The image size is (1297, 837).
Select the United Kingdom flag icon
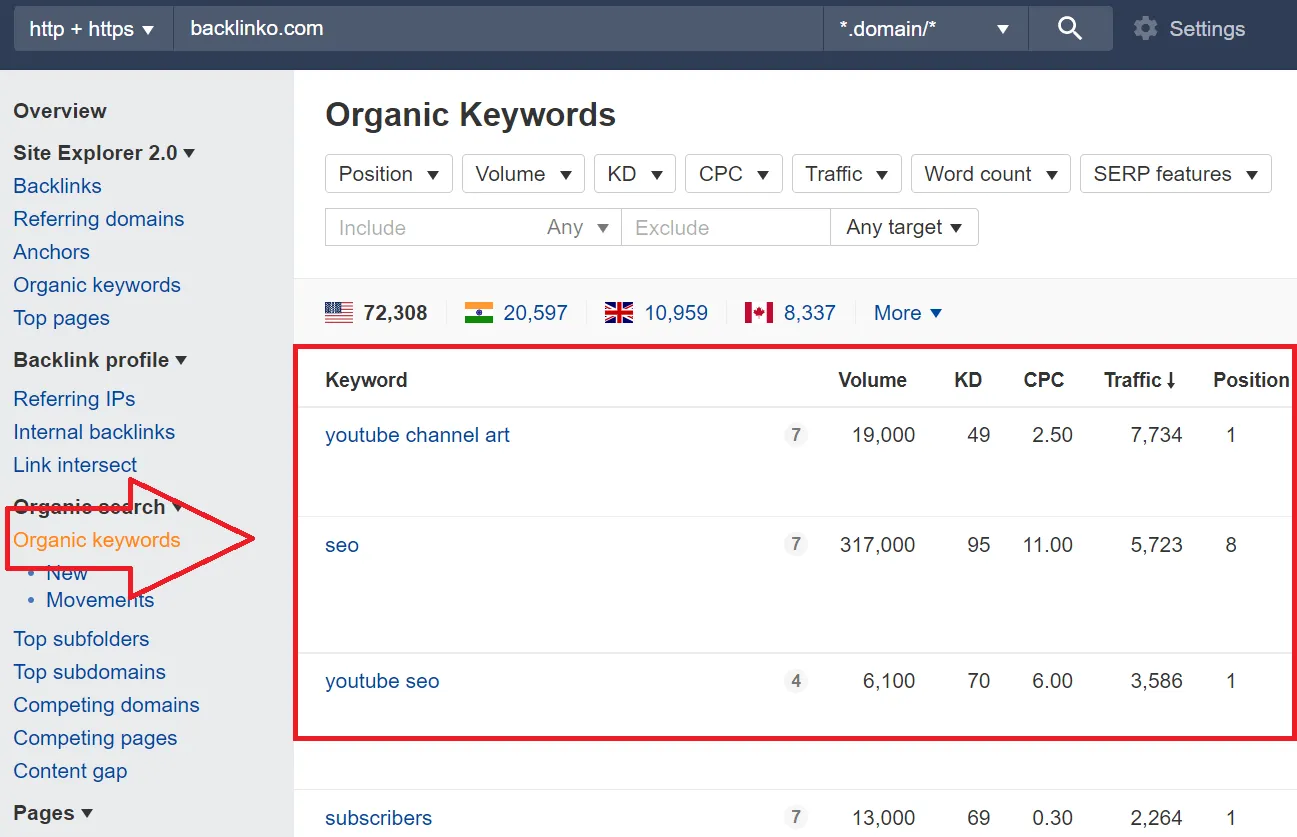619,313
